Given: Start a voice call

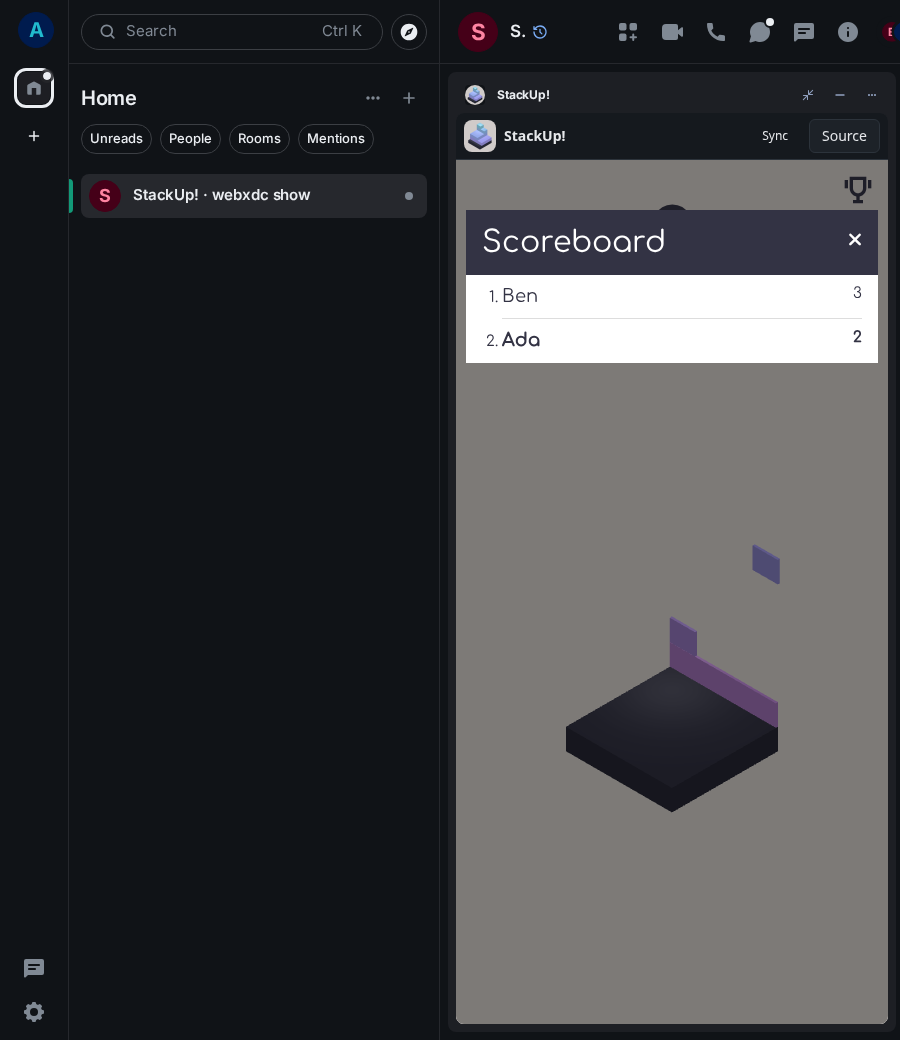Looking at the screenshot, I should tap(716, 32).
